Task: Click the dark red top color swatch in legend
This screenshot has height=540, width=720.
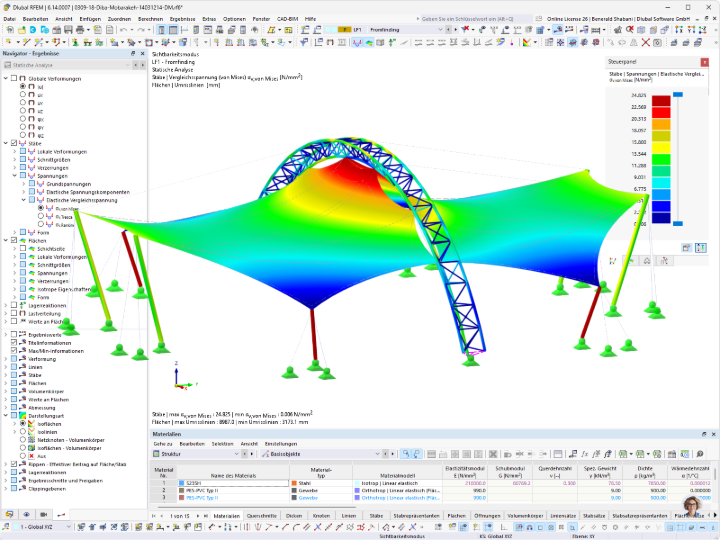Action: coord(661,101)
